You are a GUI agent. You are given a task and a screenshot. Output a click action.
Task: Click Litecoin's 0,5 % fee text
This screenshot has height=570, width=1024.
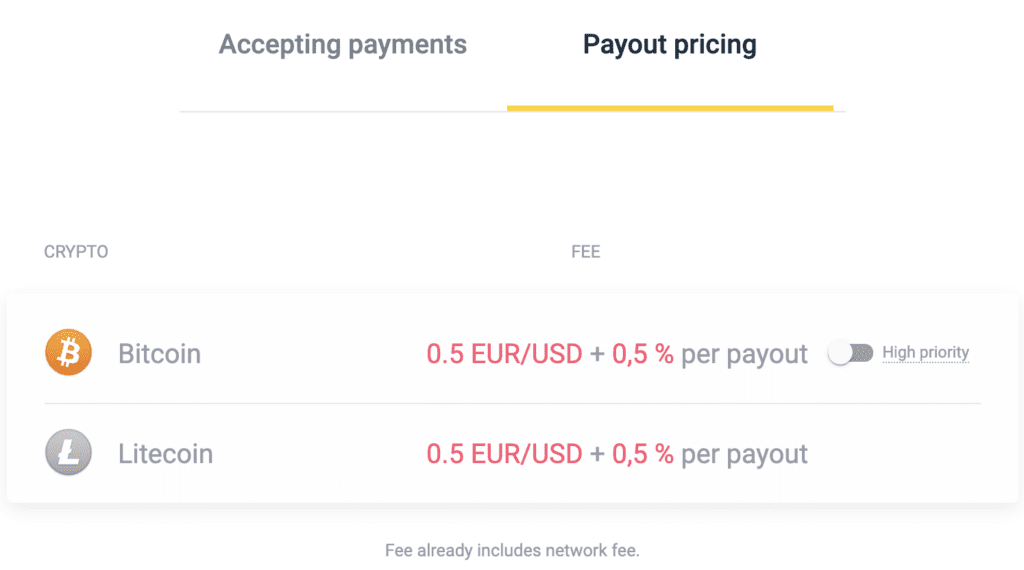(643, 454)
